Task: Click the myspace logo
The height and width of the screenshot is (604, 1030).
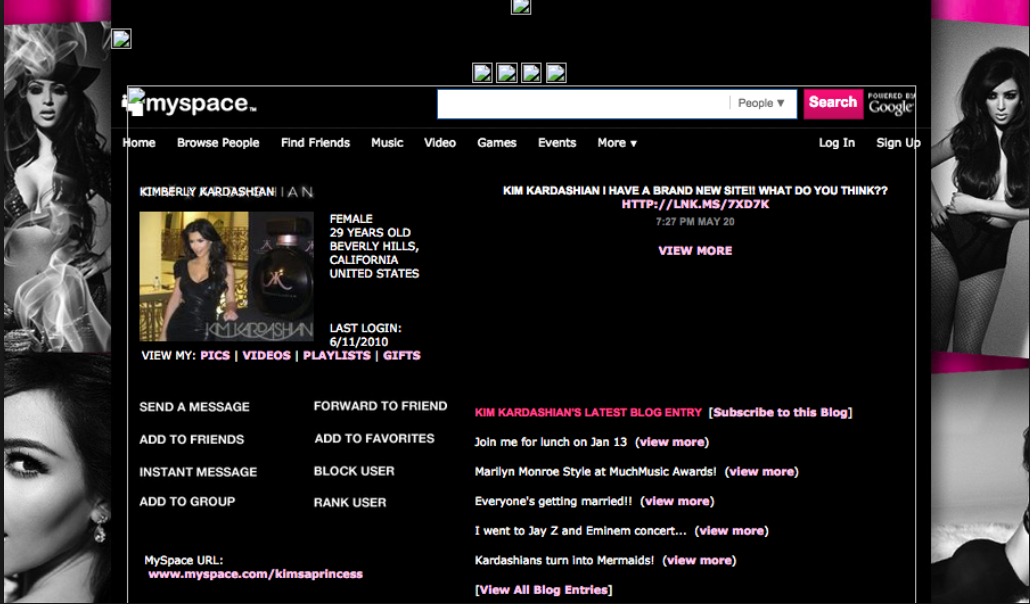Action: click(x=190, y=103)
